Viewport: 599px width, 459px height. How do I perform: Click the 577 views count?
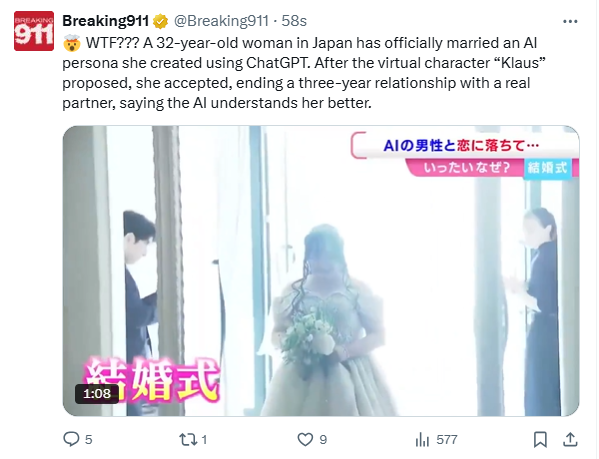[x=447, y=440]
